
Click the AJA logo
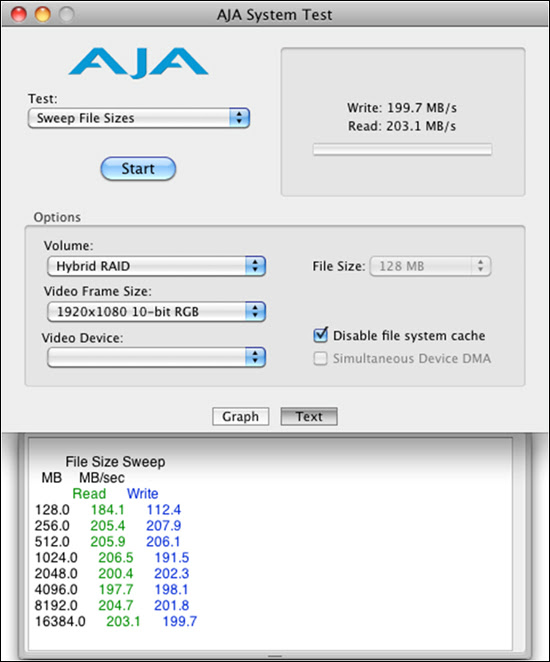pyautogui.click(x=138, y=63)
